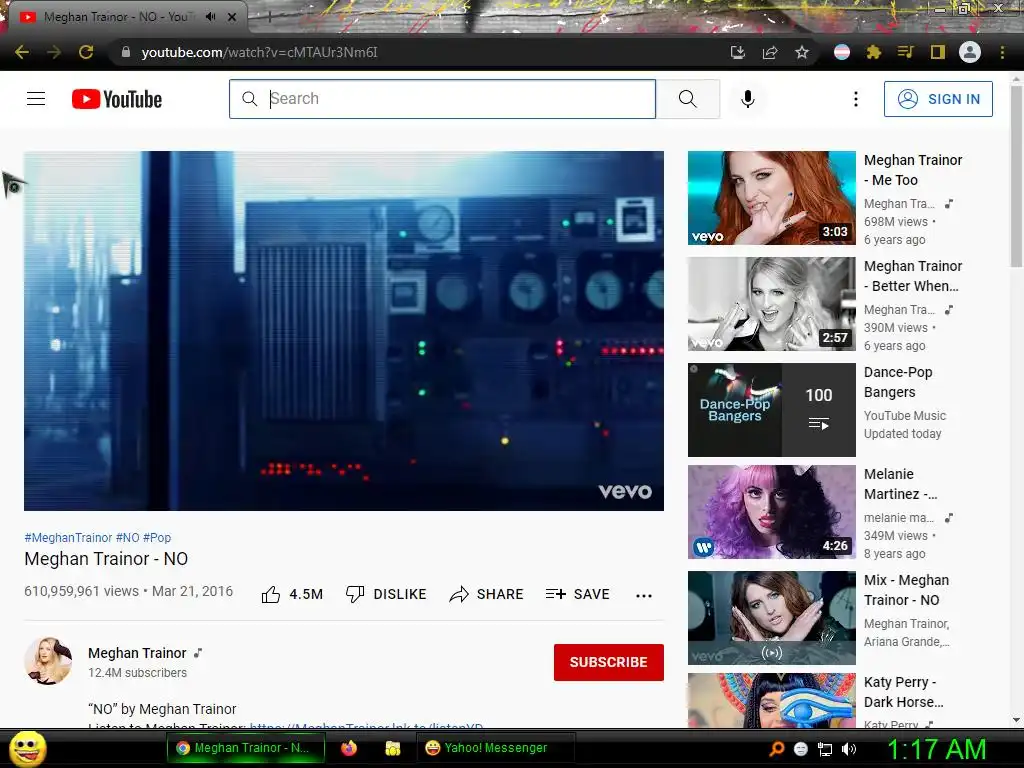Screen dimensions: 1024x768
Task: Open the Meghan Trainor channel name link
Action: (137, 653)
